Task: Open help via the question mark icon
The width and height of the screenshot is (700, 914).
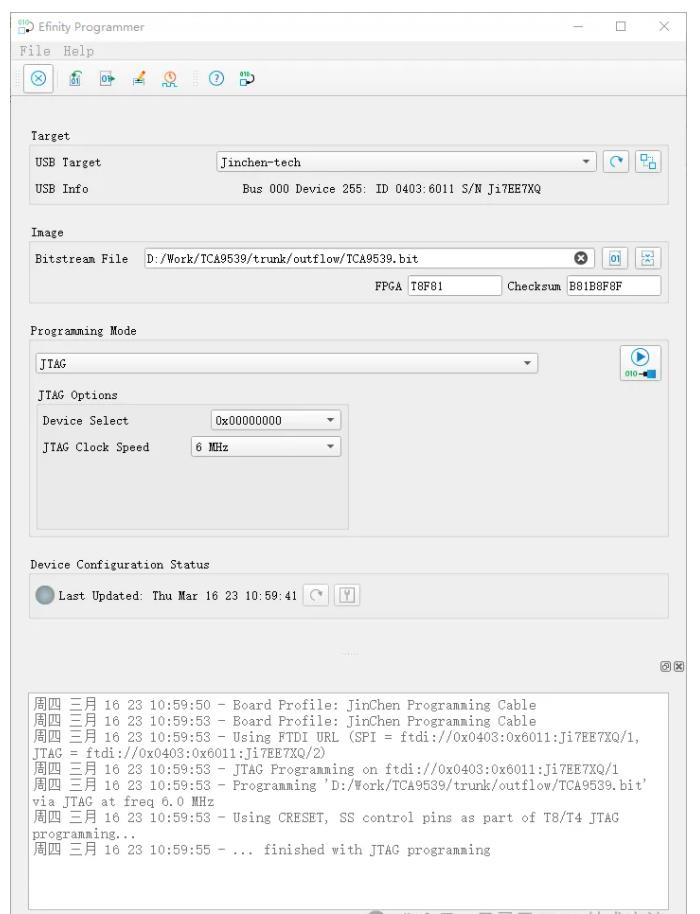Action: click(216, 78)
